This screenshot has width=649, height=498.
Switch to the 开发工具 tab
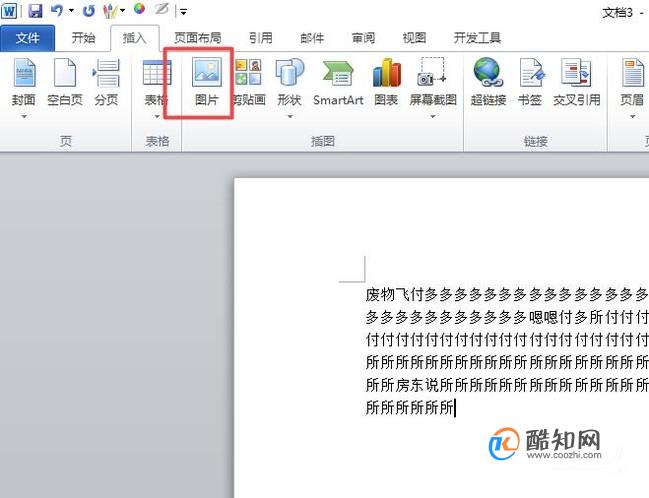pos(477,38)
